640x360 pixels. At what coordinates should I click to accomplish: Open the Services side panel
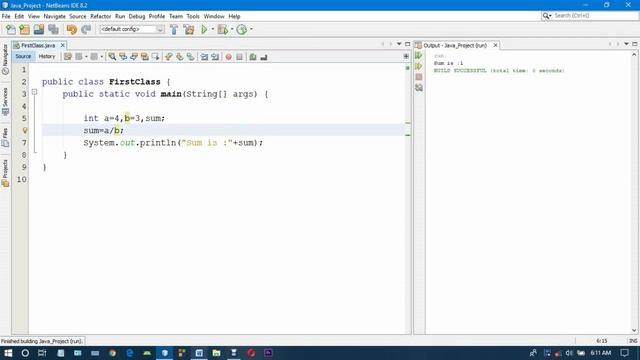[x=5, y=101]
